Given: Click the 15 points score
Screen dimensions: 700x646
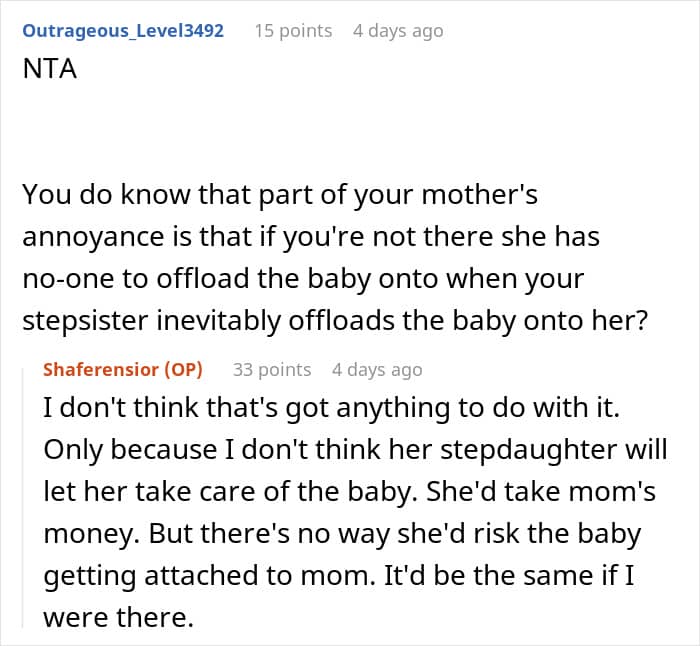Looking at the screenshot, I should point(293,31).
